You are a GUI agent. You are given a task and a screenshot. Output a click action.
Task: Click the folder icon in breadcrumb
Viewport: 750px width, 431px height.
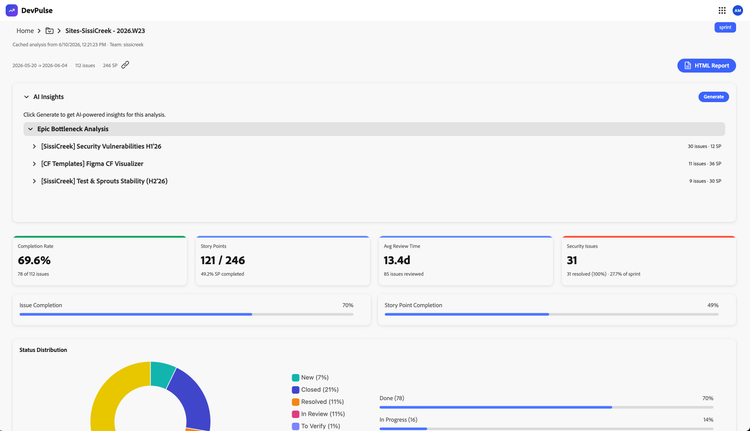click(49, 31)
